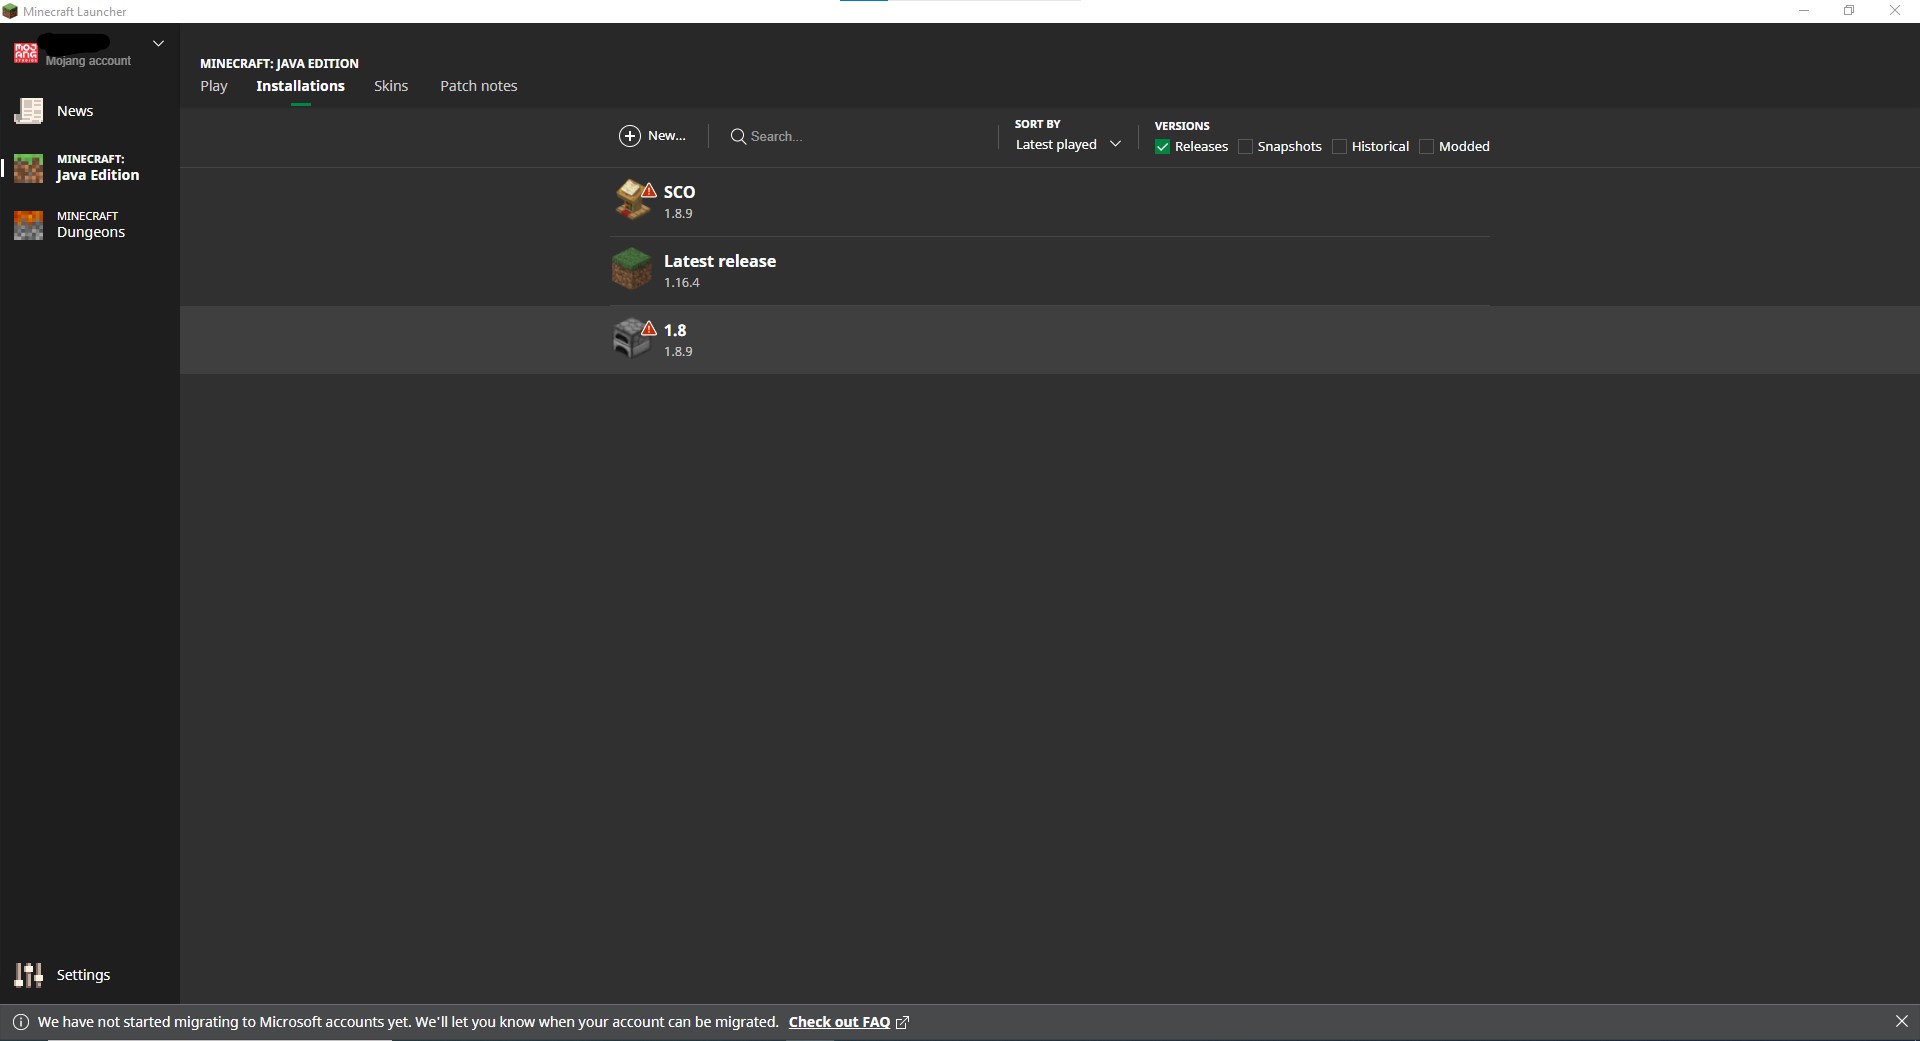
Task: Minimize the Minecraft Launcher window
Action: coord(1804,11)
